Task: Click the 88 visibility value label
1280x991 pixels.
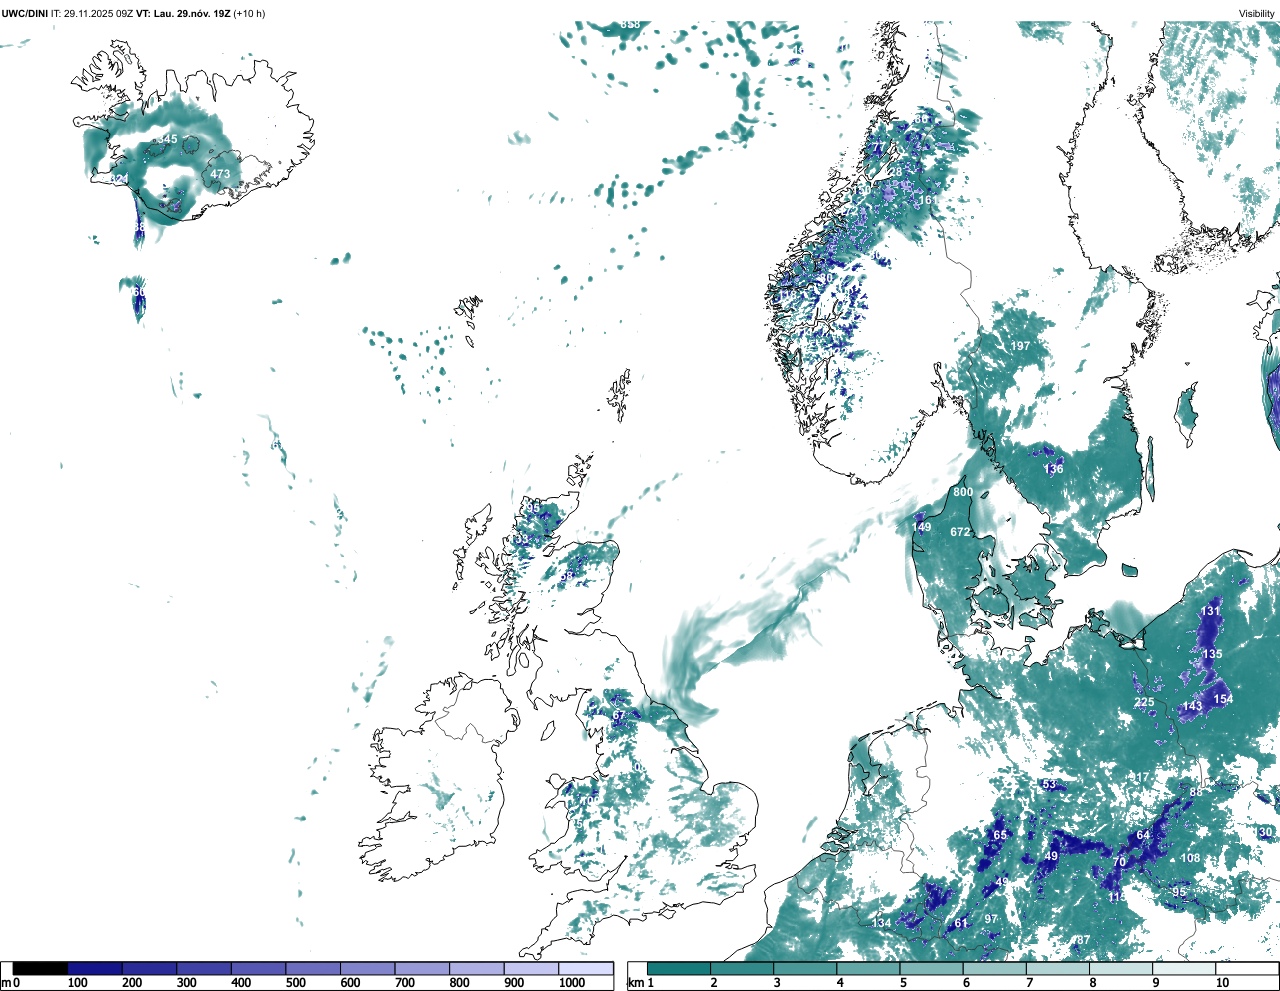Action: 1196,792
